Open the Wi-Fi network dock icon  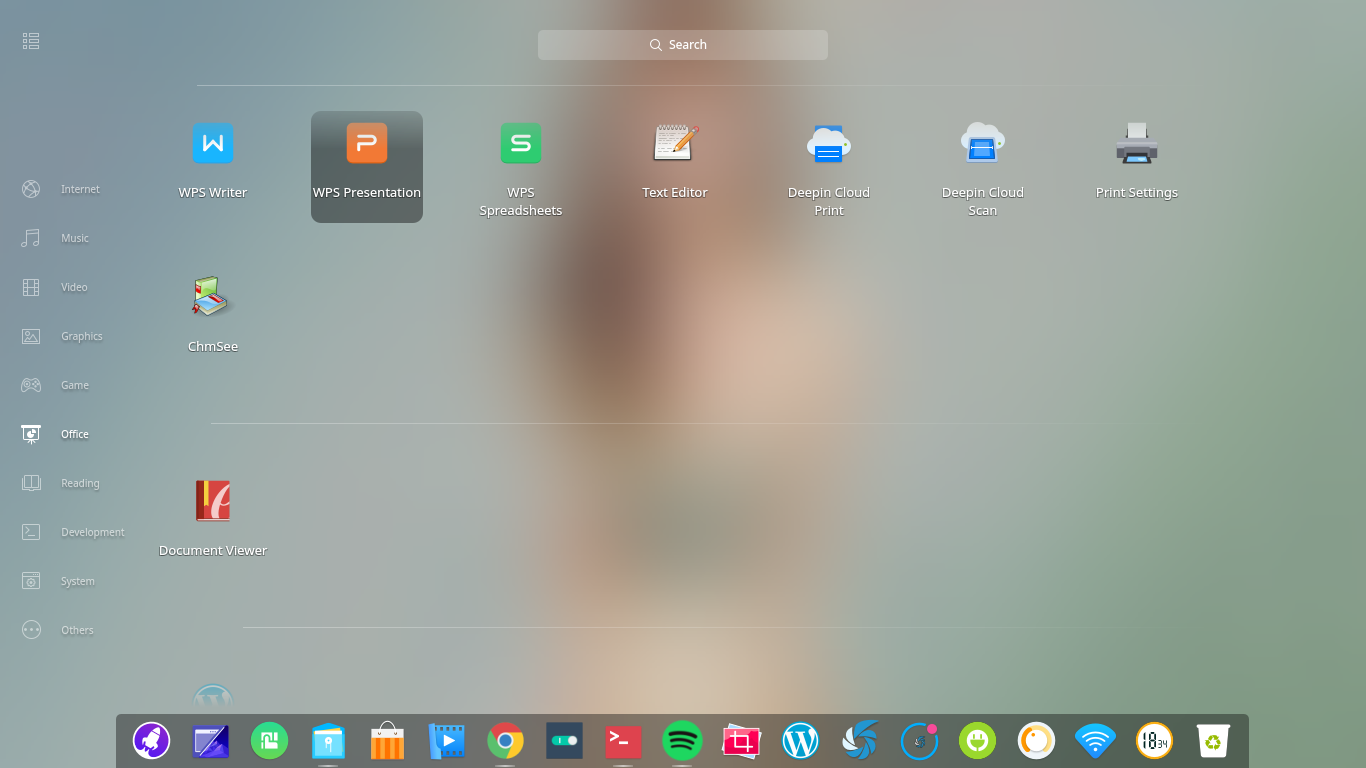tap(1096, 741)
